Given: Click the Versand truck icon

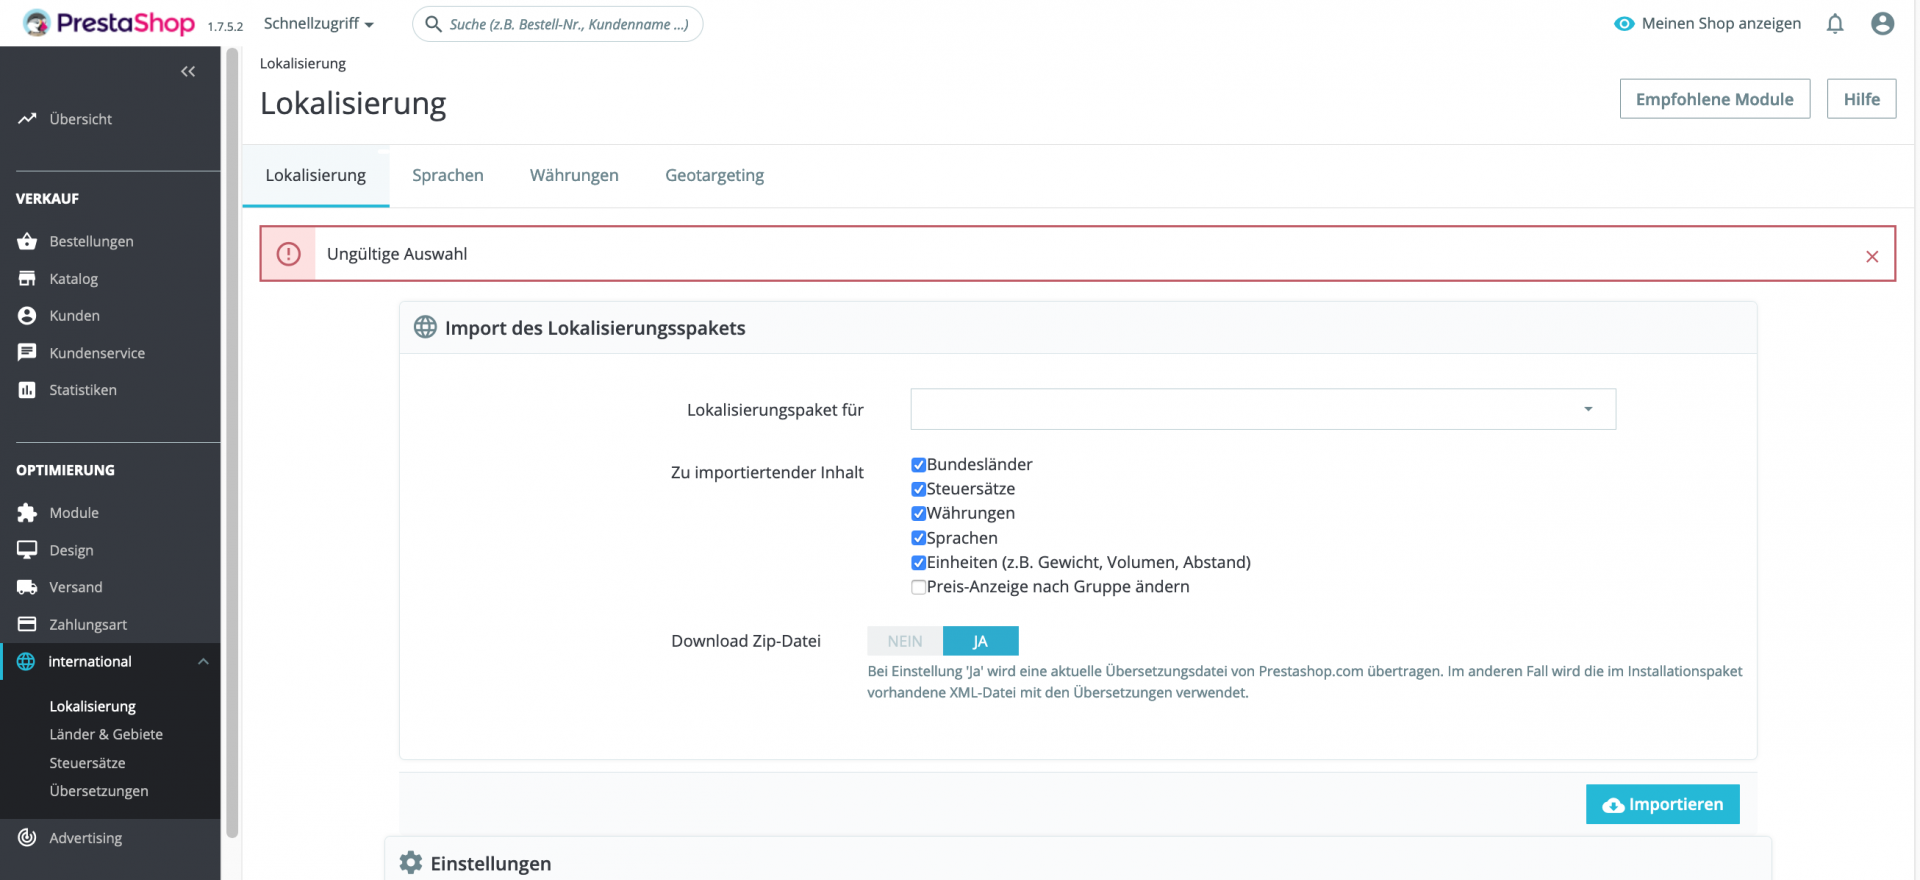Looking at the screenshot, I should pyautogui.click(x=27, y=587).
